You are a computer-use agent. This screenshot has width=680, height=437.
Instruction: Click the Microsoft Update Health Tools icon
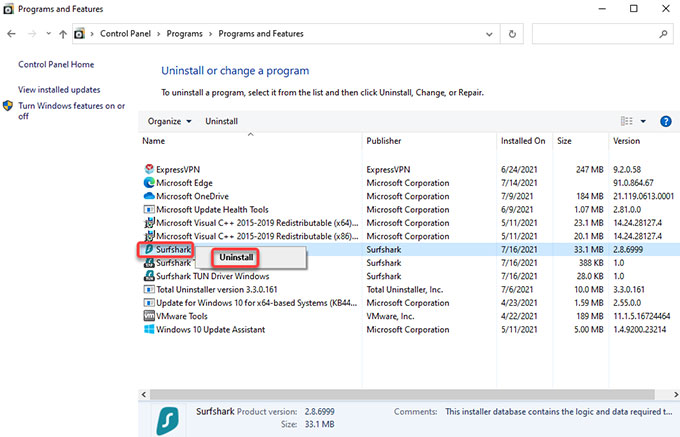(x=149, y=209)
